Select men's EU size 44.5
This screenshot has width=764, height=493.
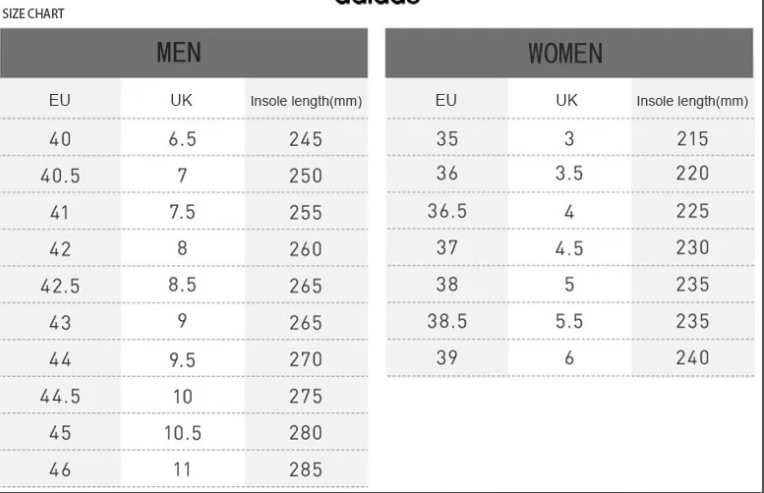(60, 396)
